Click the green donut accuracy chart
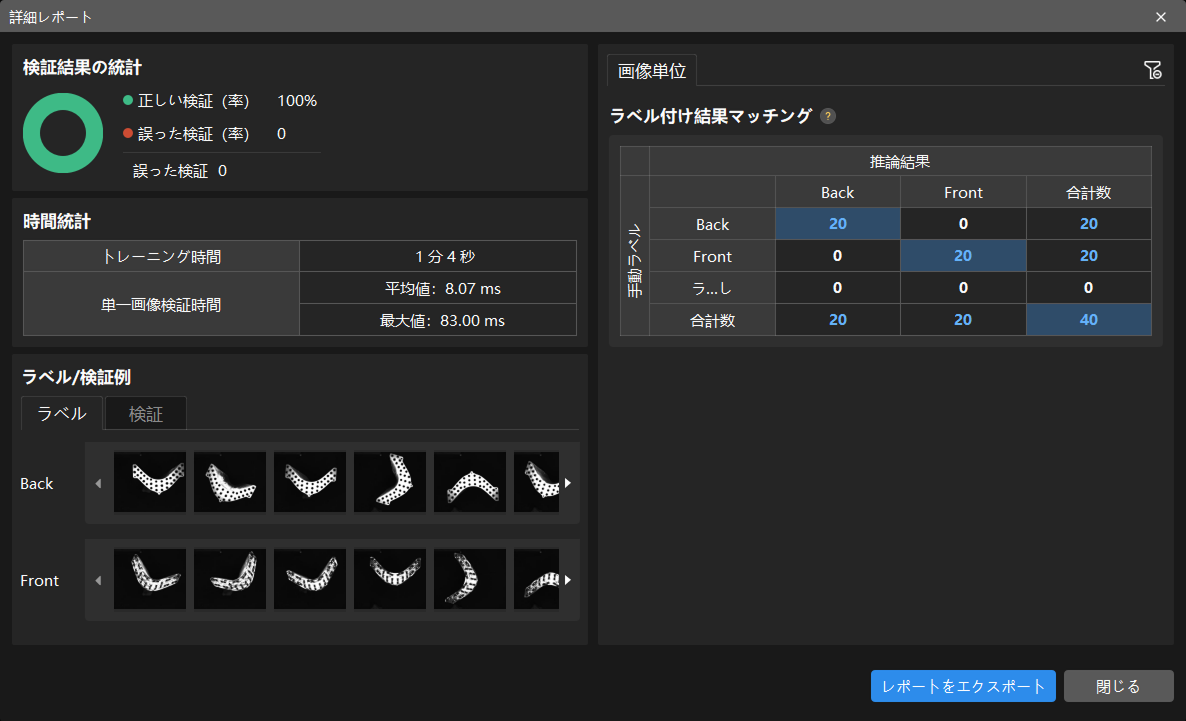The image size is (1186, 721). click(x=63, y=133)
